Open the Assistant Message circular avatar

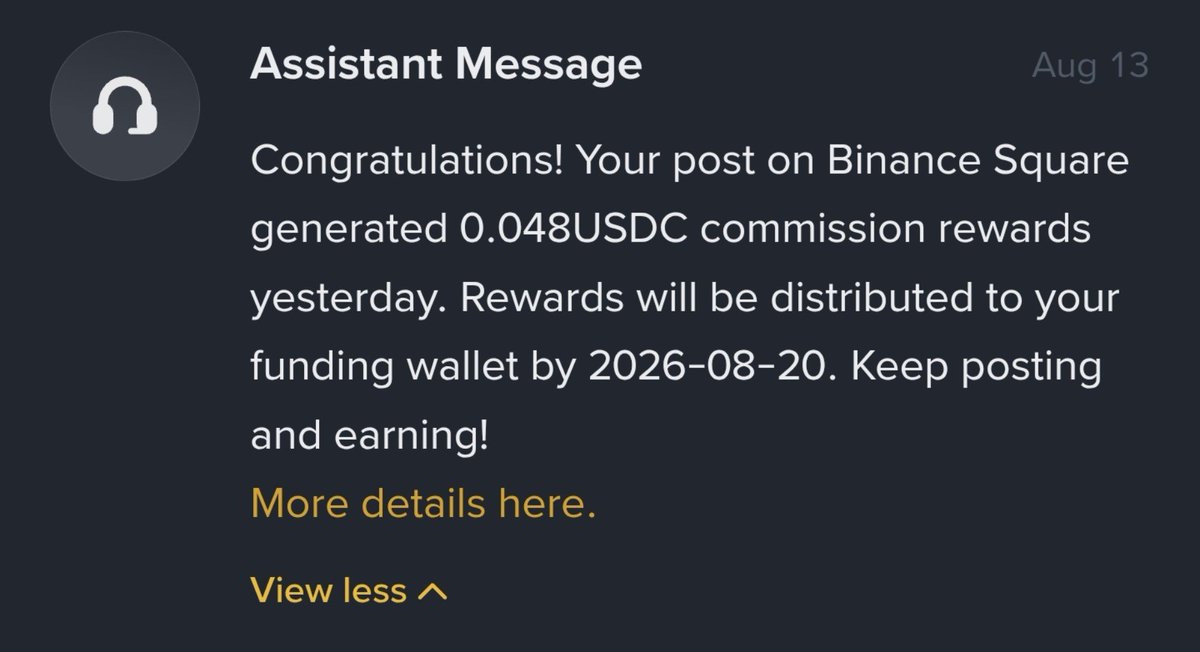[x=125, y=106]
